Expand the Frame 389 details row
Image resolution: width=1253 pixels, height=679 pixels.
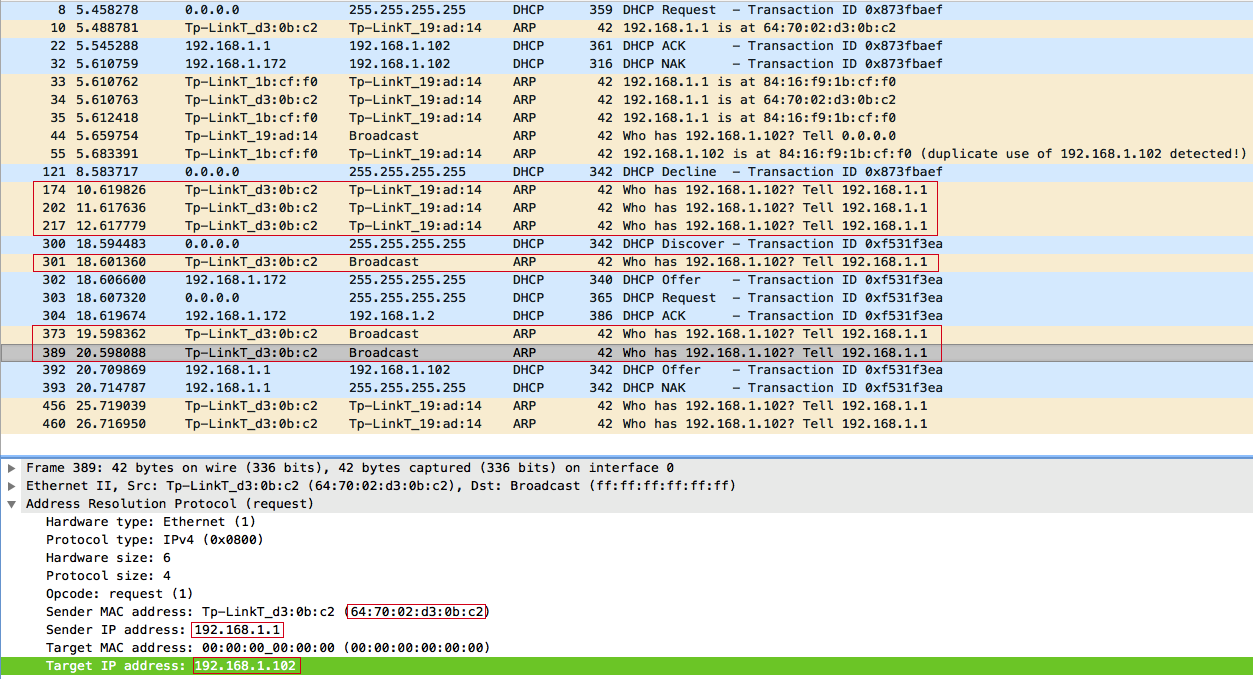[x=12, y=468]
